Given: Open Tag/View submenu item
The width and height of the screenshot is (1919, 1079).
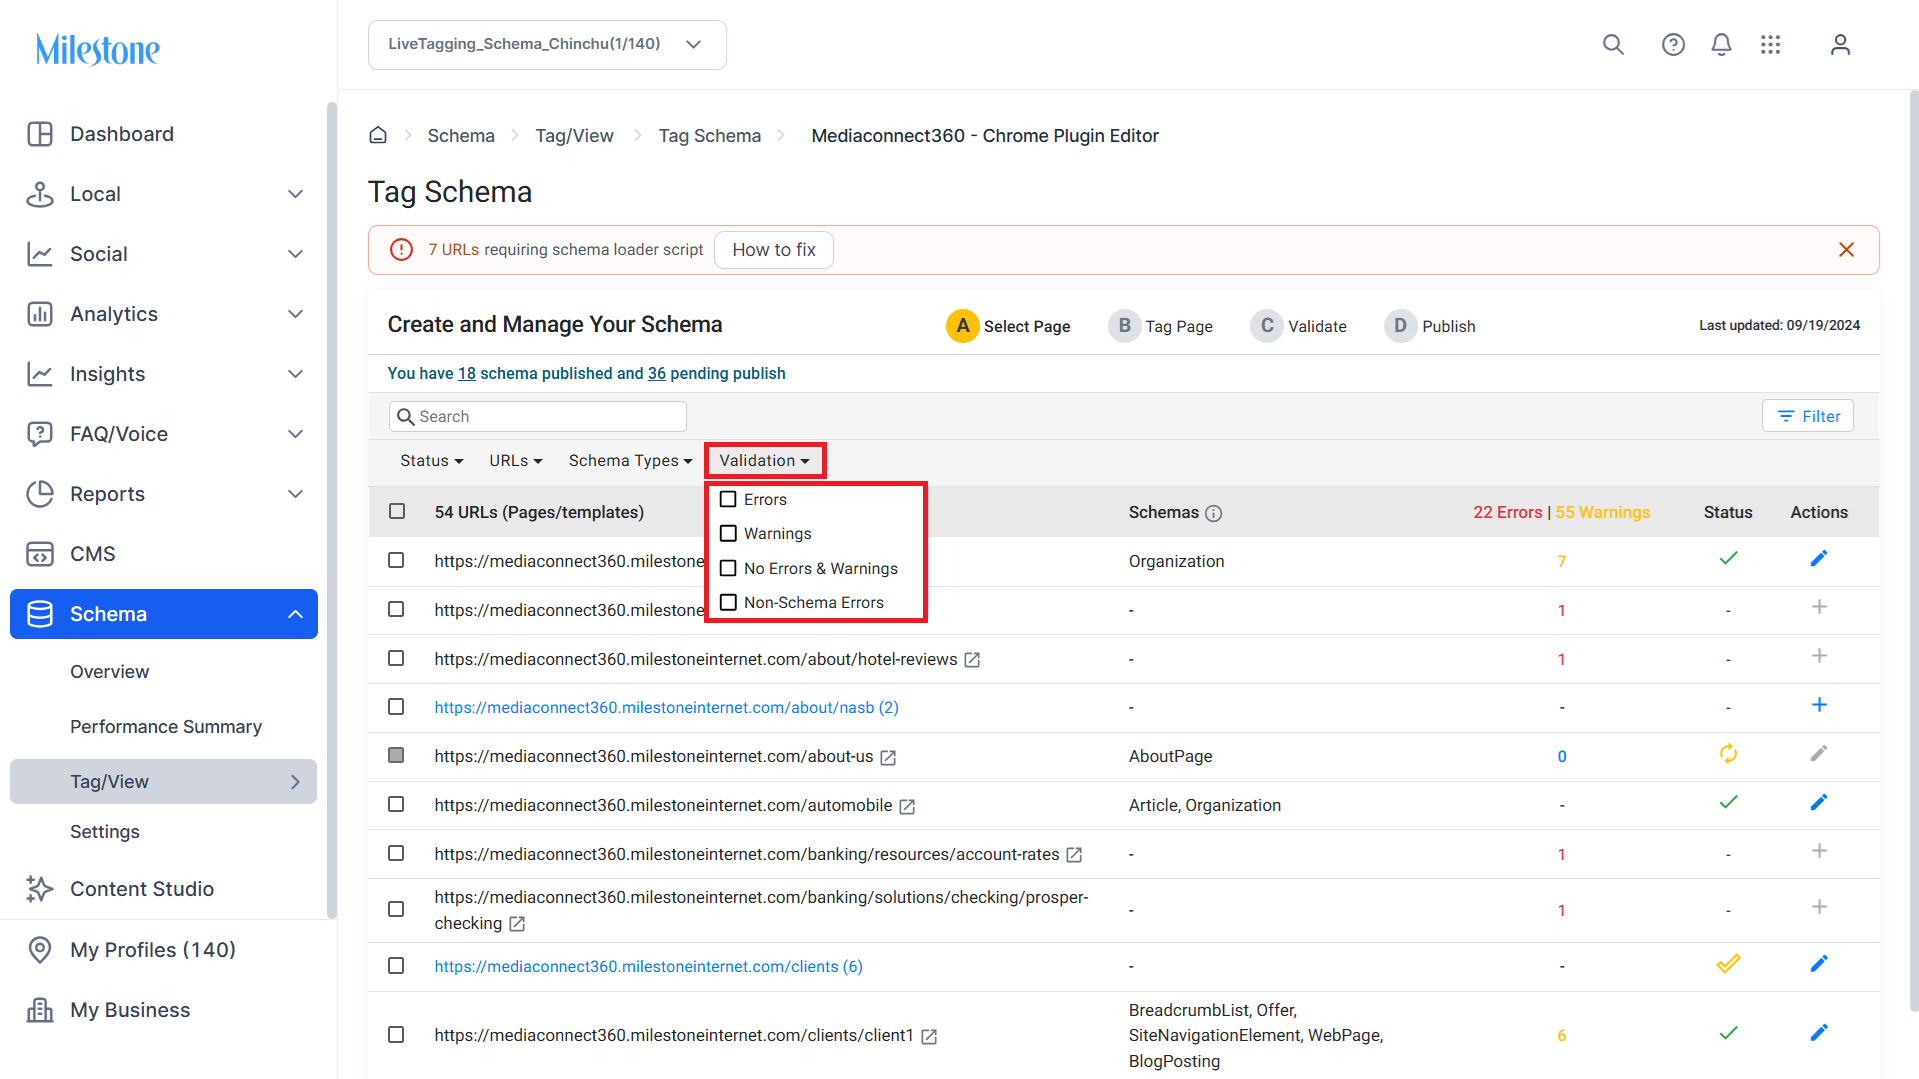Looking at the screenshot, I should (x=164, y=782).
